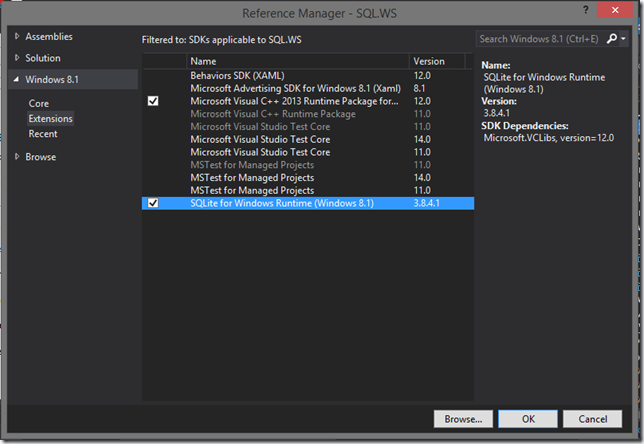Focus the Search Windows 8.1 field
Image resolution: width=644 pixels, height=444 pixels.
pyautogui.click(x=540, y=39)
